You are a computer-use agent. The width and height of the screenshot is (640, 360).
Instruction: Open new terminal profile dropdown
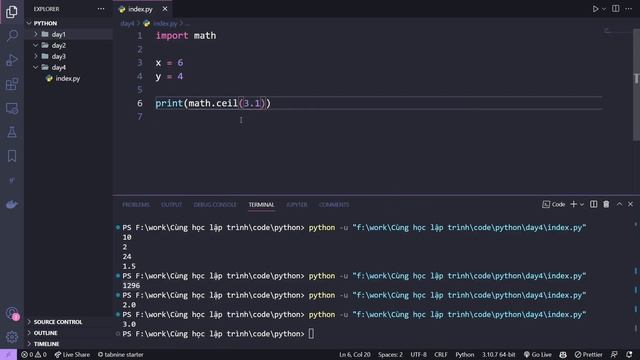[582, 204]
